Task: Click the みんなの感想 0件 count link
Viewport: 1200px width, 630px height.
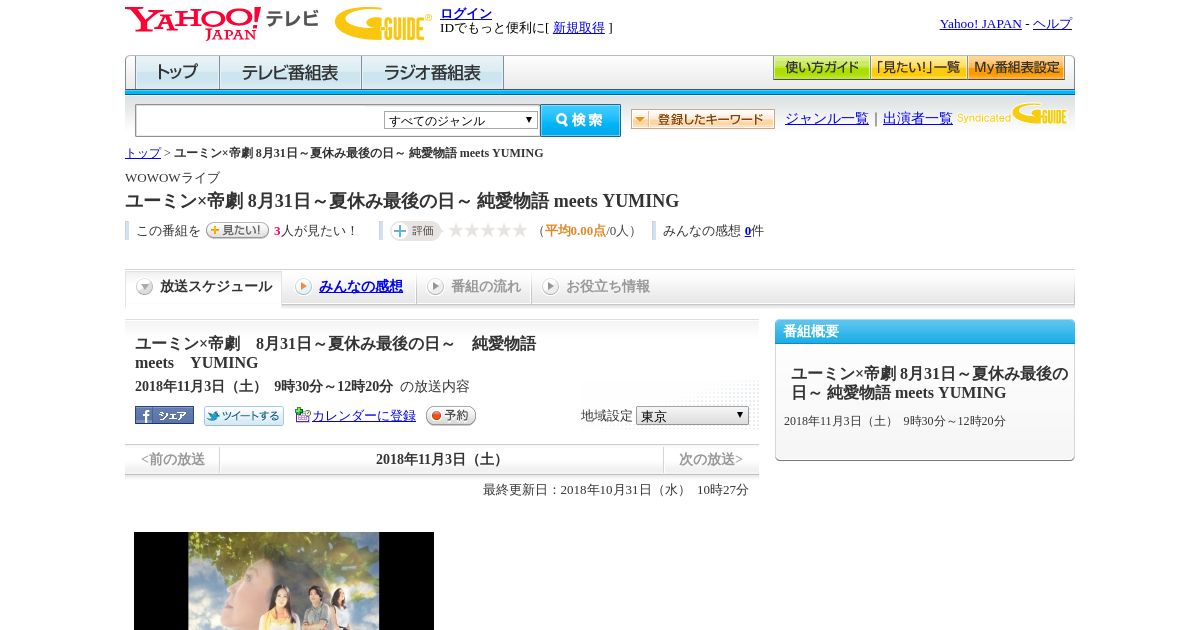Action: 748,231
